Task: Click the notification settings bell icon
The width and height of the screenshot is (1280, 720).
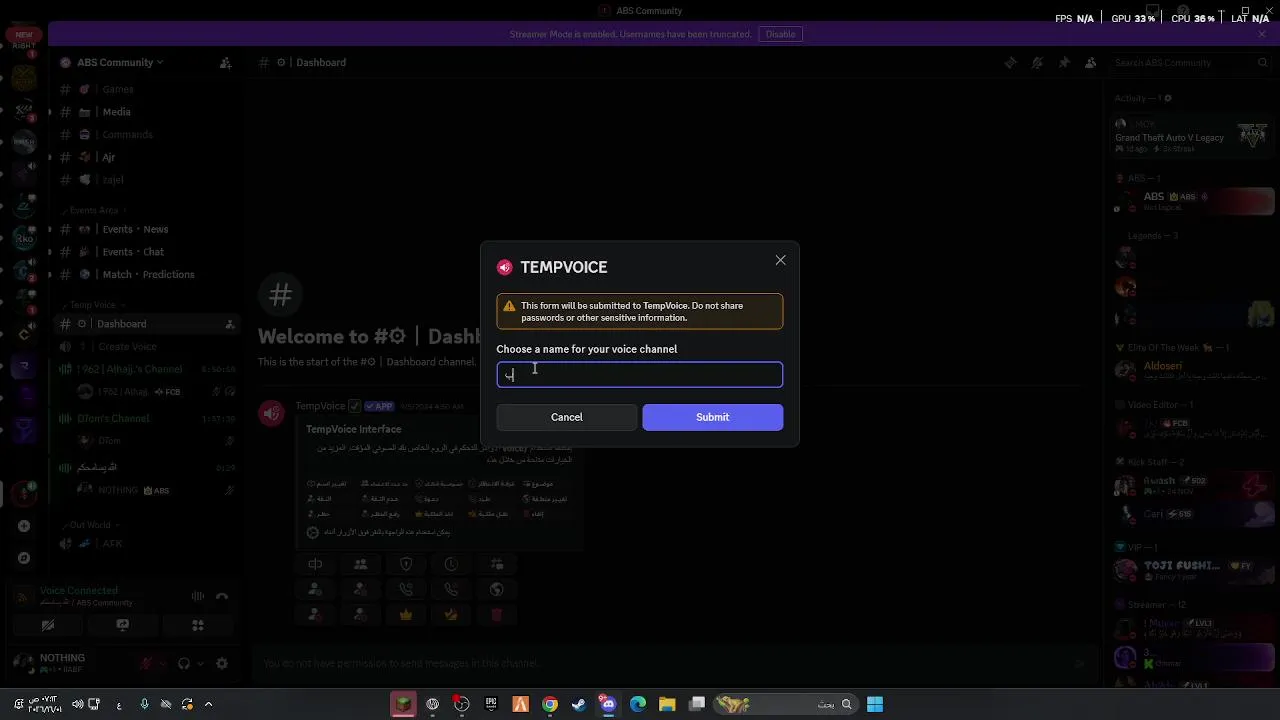Action: tap(1037, 62)
